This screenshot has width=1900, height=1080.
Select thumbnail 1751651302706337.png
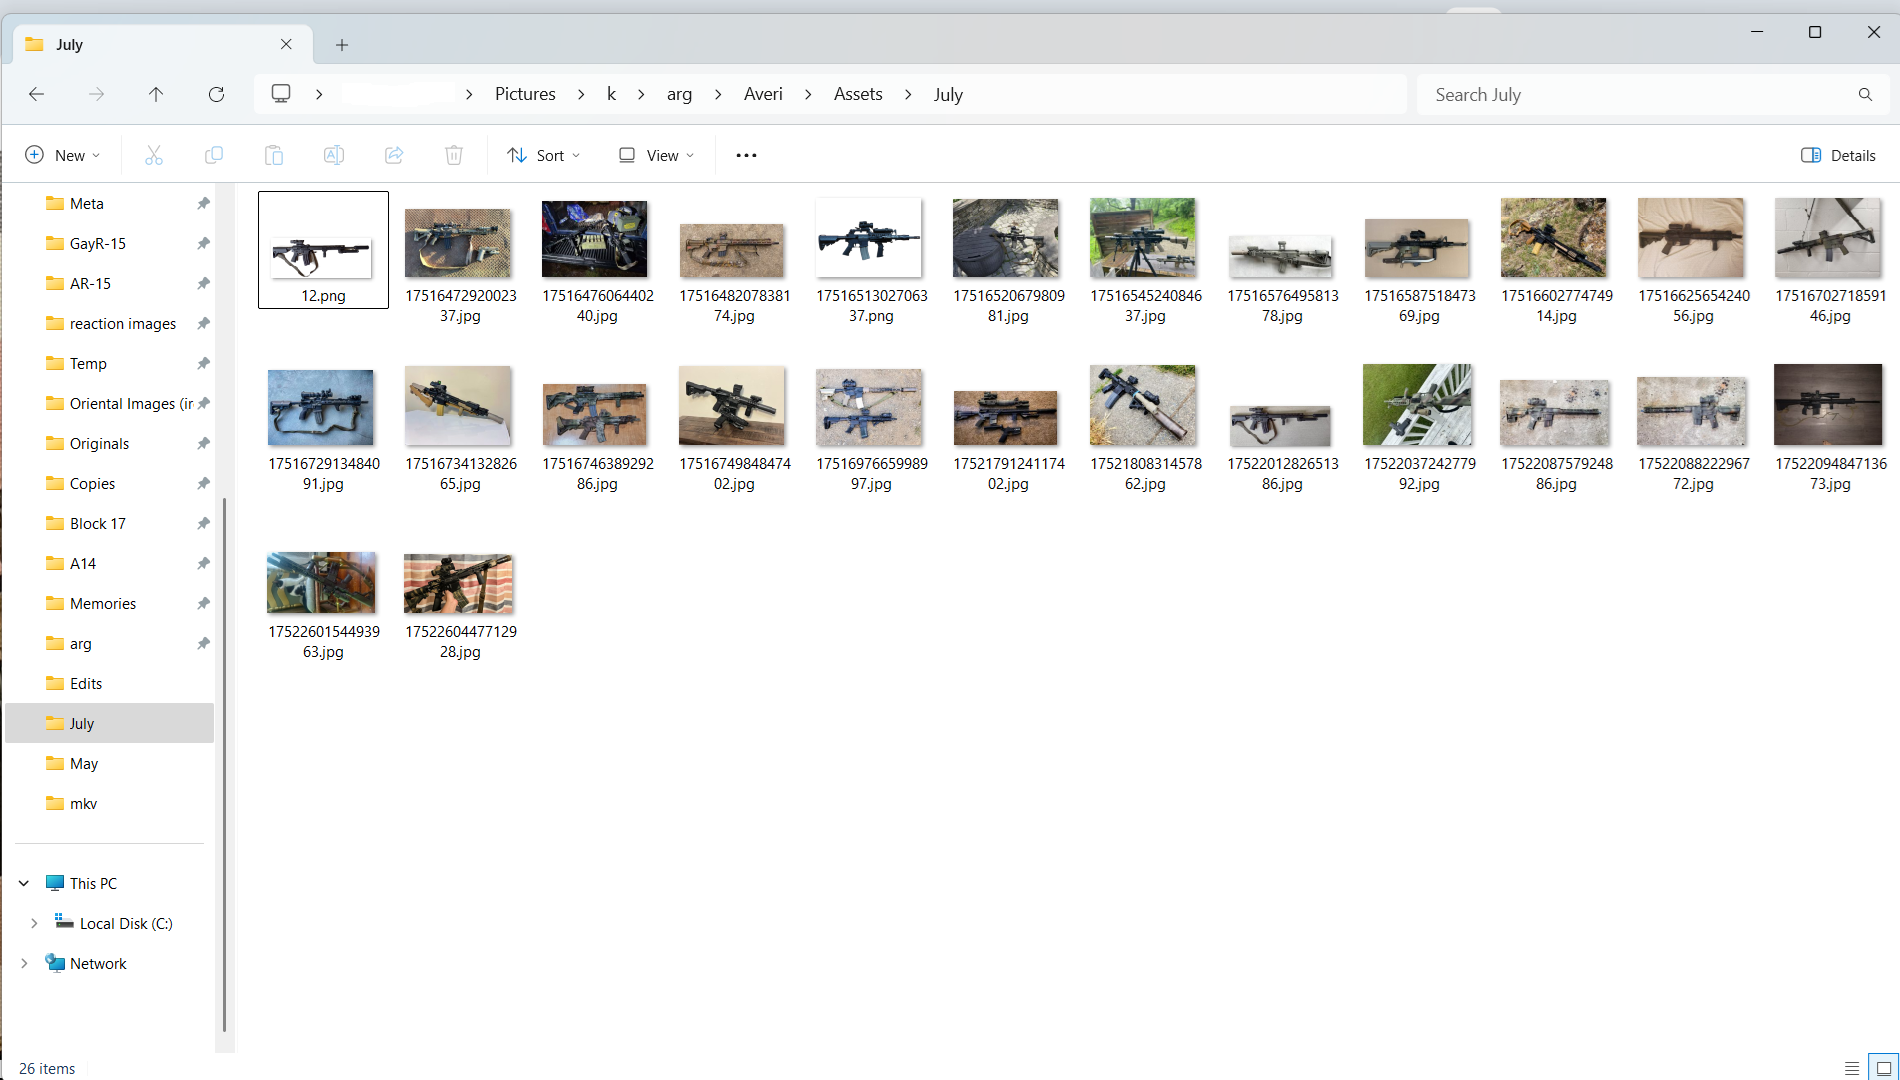pyautogui.click(x=870, y=240)
